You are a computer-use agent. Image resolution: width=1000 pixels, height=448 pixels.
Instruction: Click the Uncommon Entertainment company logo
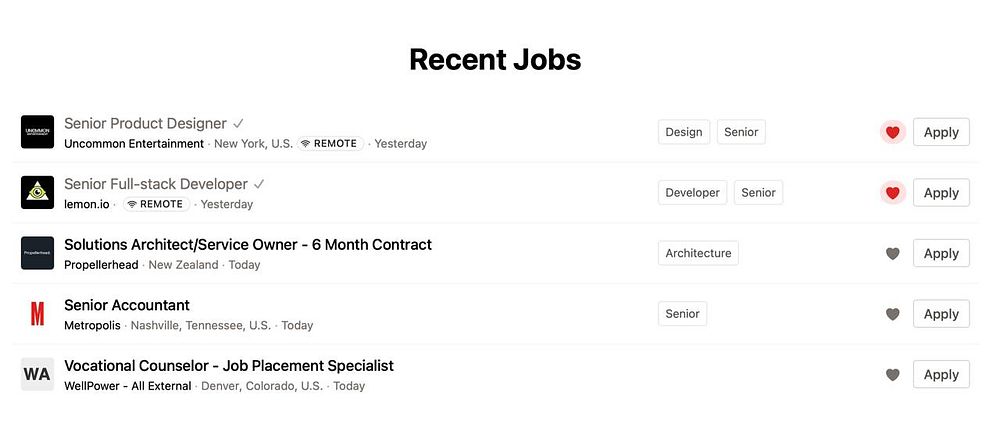[37, 132]
